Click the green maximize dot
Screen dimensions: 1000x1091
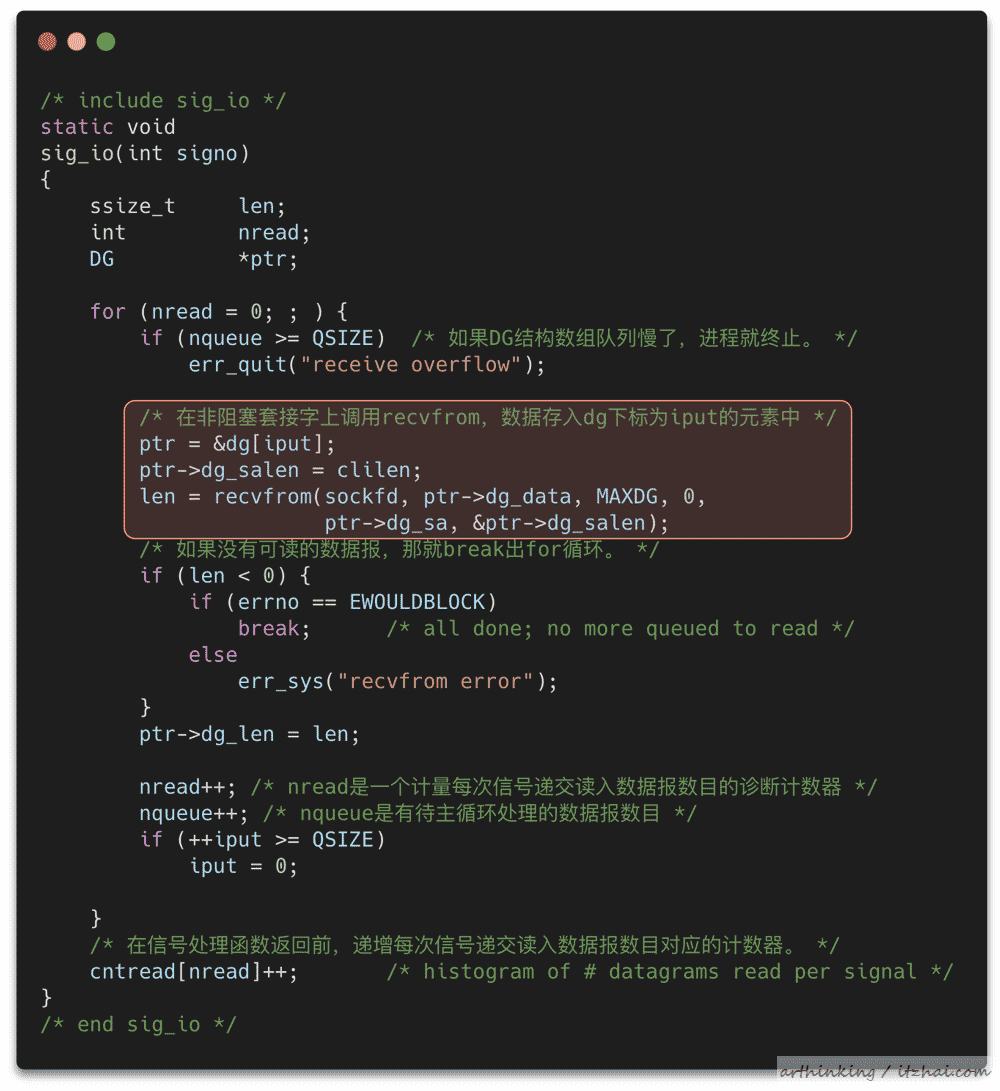[106, 42]
